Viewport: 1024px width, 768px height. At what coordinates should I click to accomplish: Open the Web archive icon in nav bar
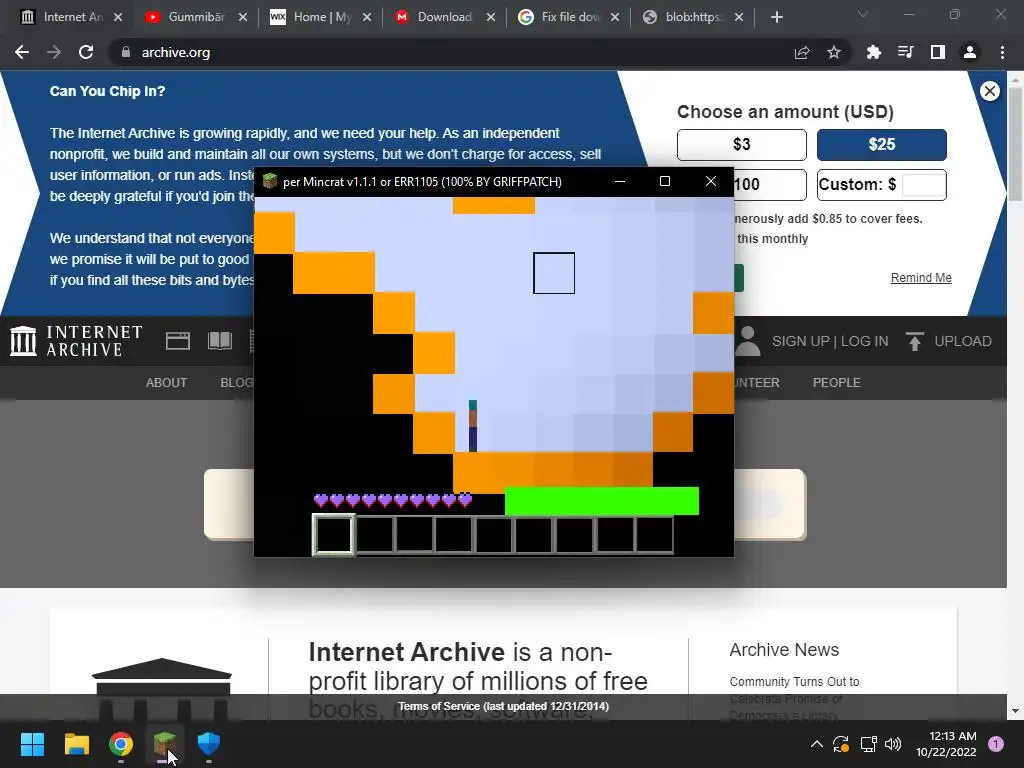point(178,341)
